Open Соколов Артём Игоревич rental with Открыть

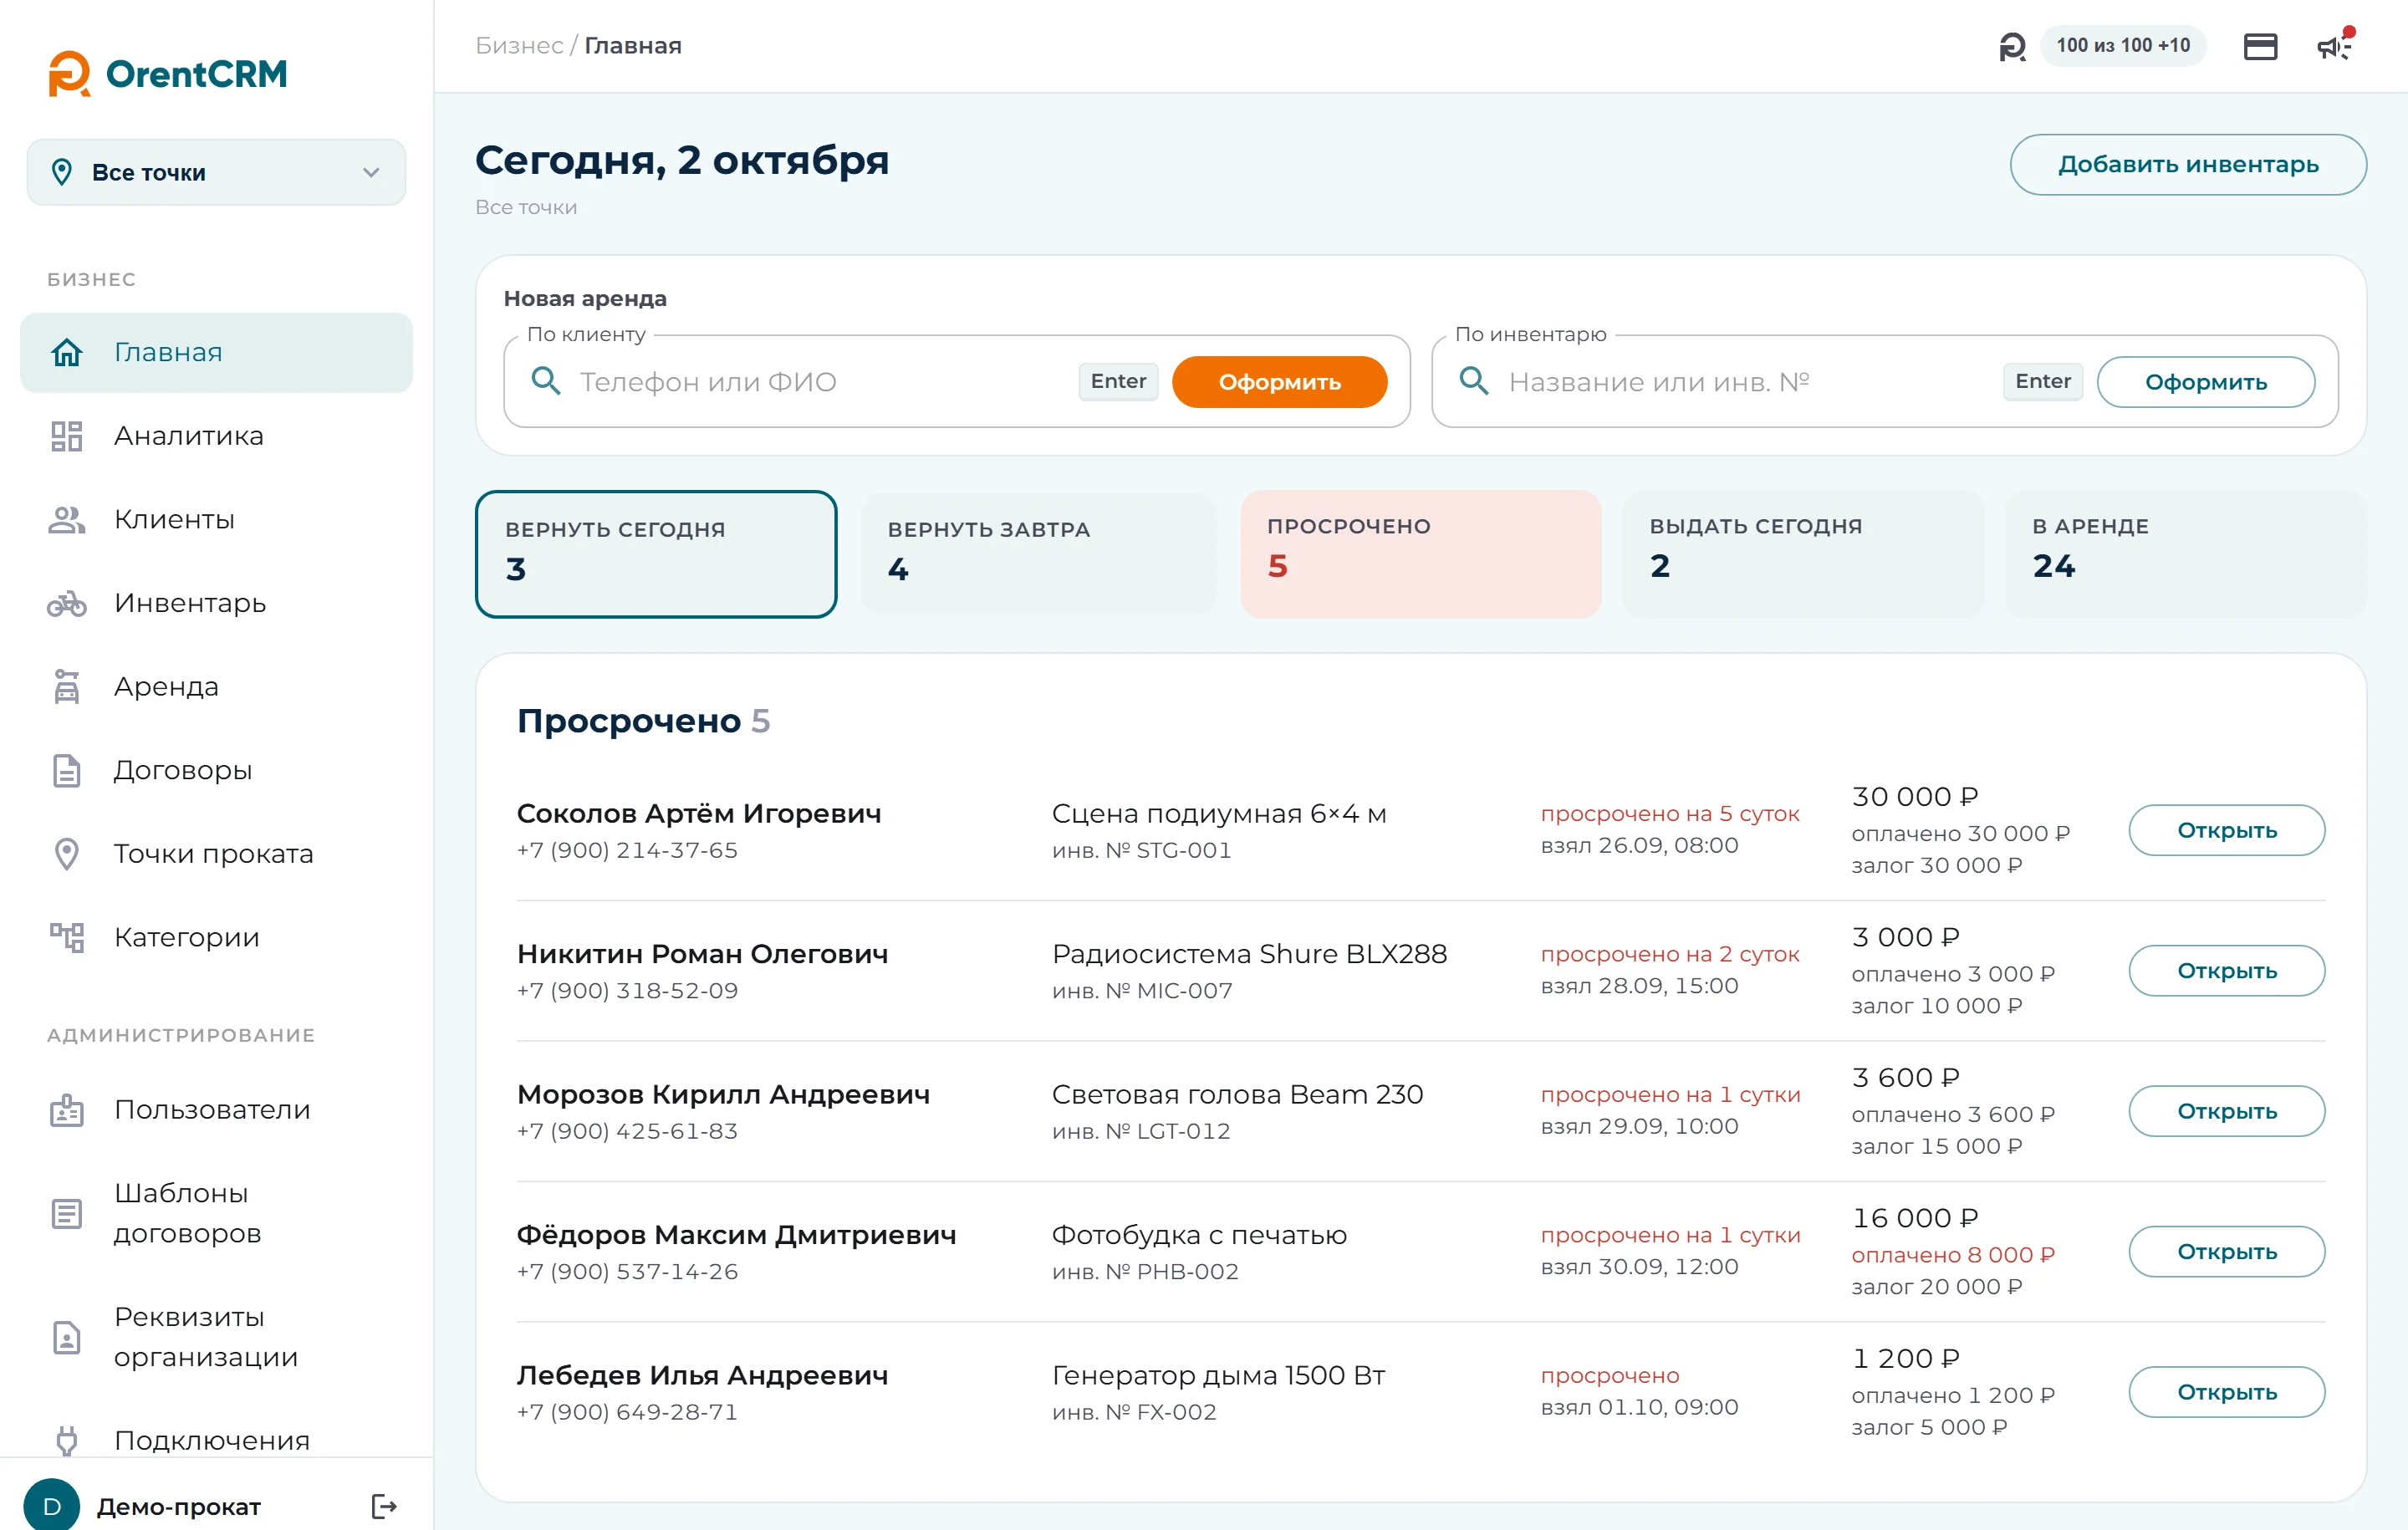click(2226, 830)
